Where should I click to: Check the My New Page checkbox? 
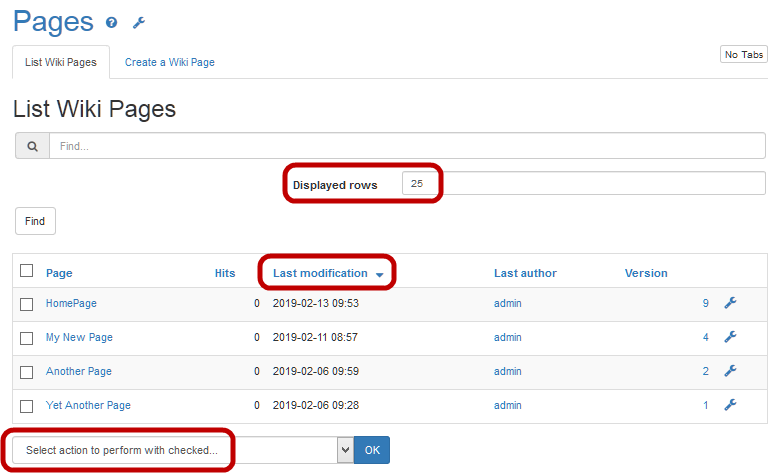[x=27, y=338]
